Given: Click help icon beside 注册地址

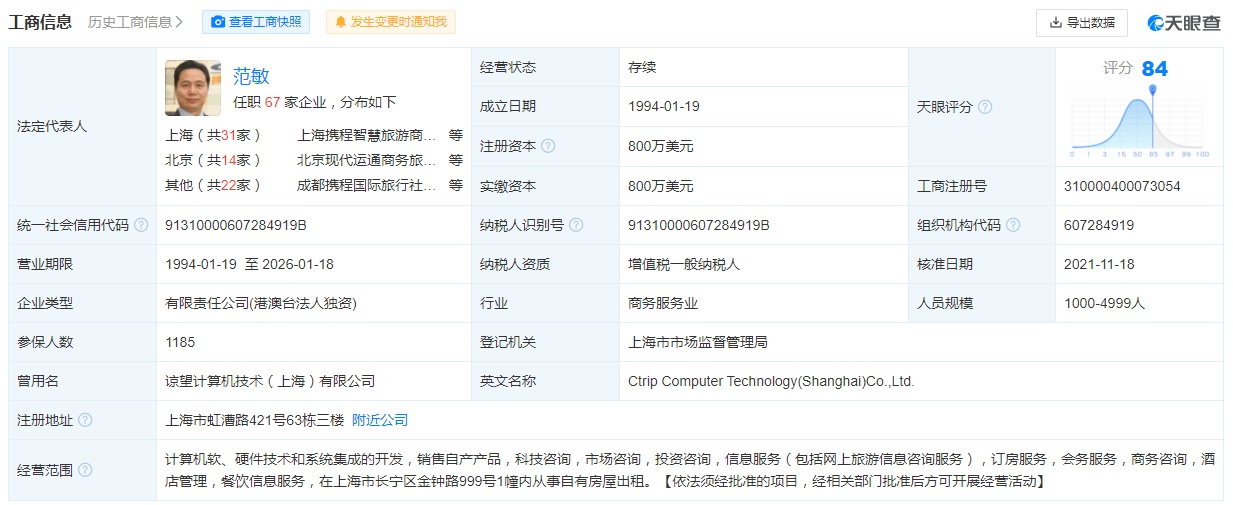Looking at the screenshot, I should click(x=85, y=420).
